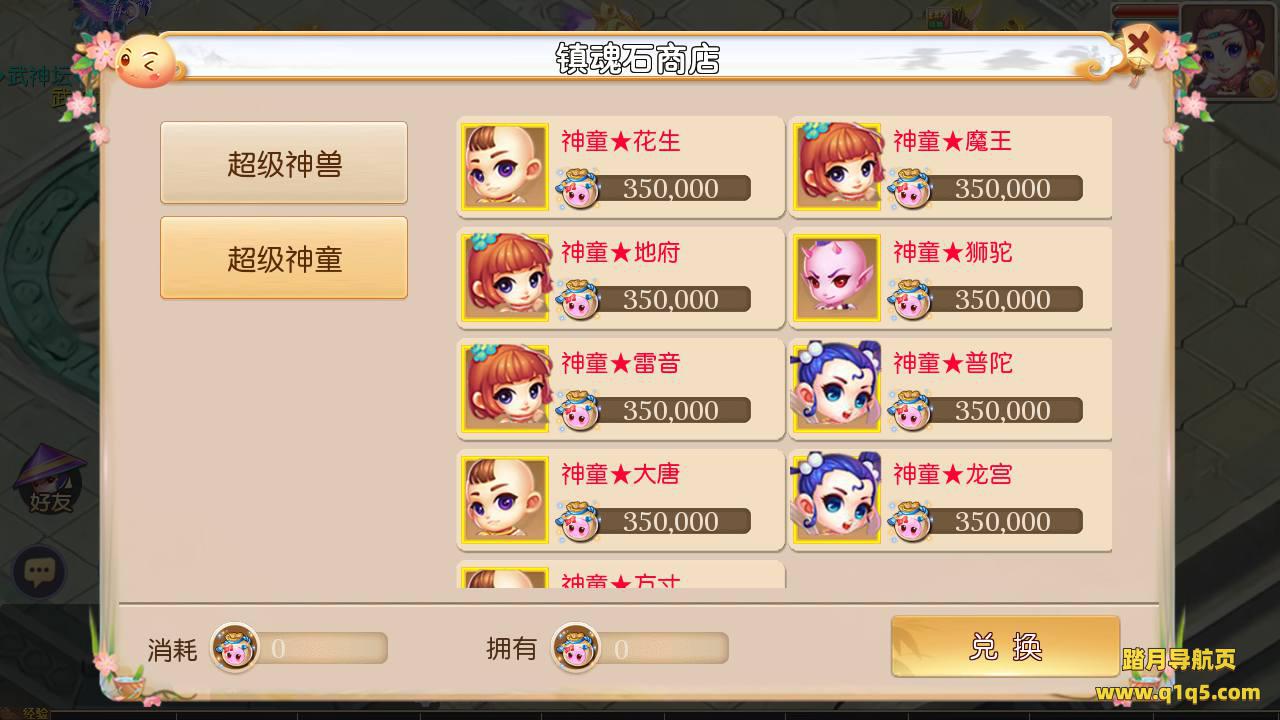Select the 神童★魔王 avatar icon
1280x720 pixels.
(837, 166)
